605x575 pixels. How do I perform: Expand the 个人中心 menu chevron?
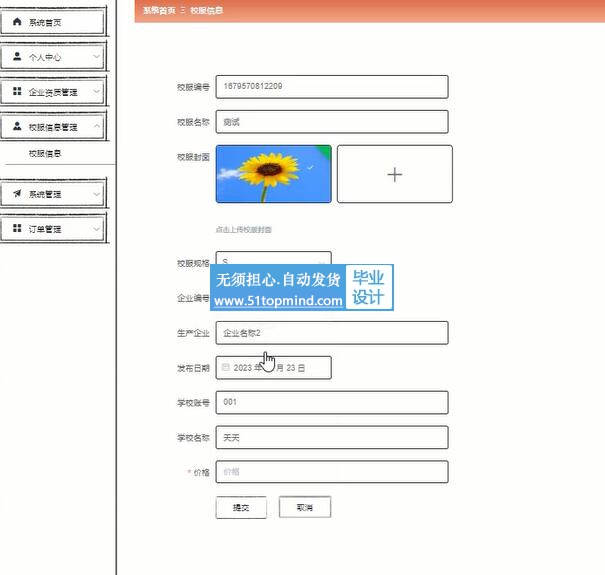point(96,57)
